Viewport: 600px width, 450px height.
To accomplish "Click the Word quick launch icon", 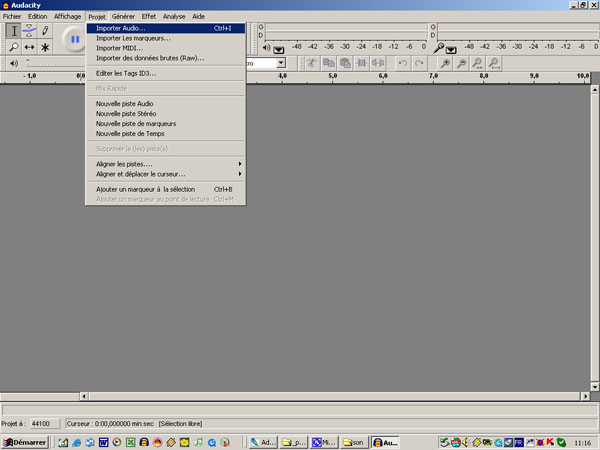I will point(103,442).
